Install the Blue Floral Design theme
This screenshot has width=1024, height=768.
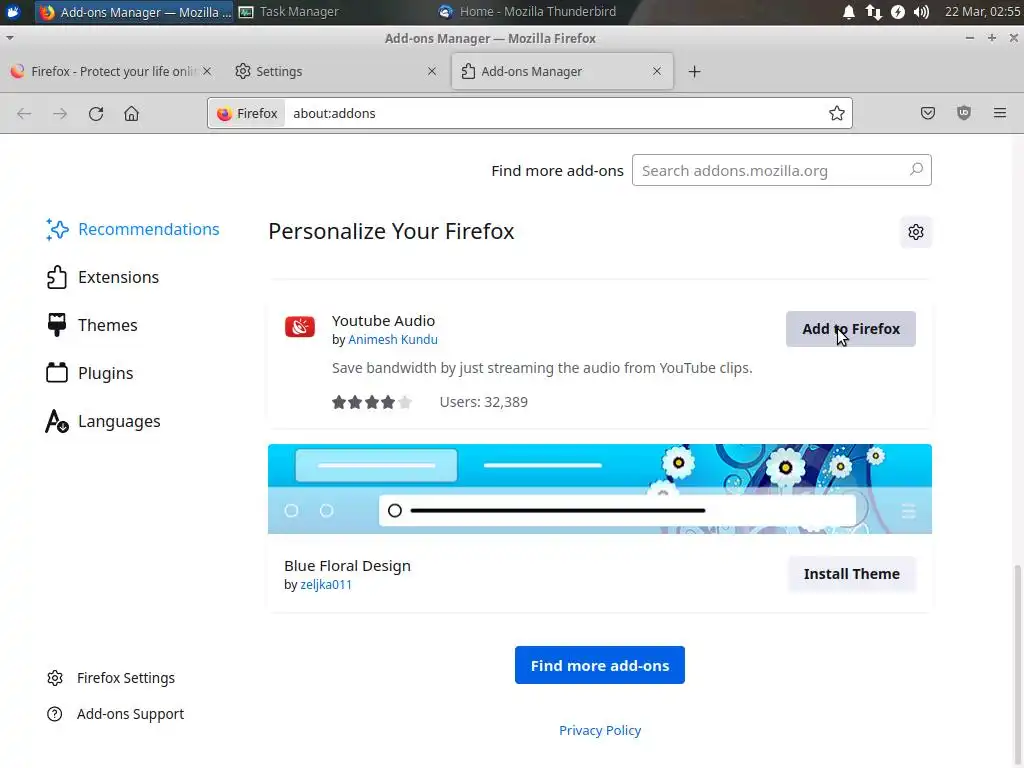852,574
